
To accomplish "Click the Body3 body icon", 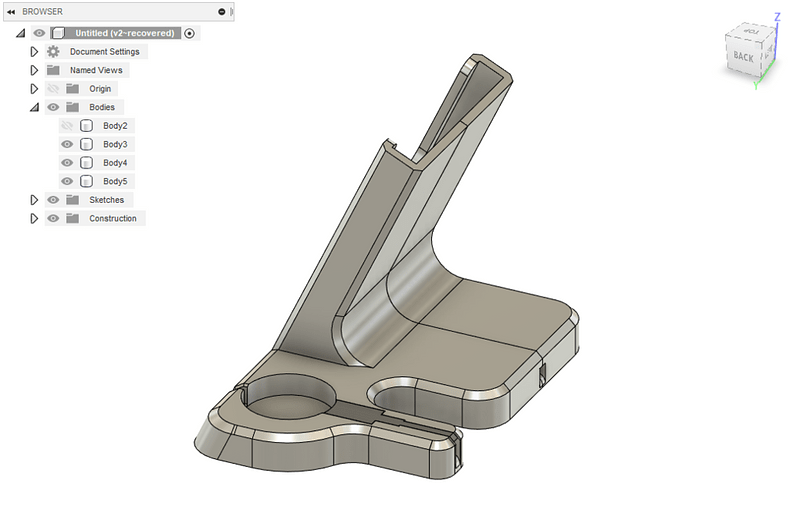I will click(x=86, y=144).
